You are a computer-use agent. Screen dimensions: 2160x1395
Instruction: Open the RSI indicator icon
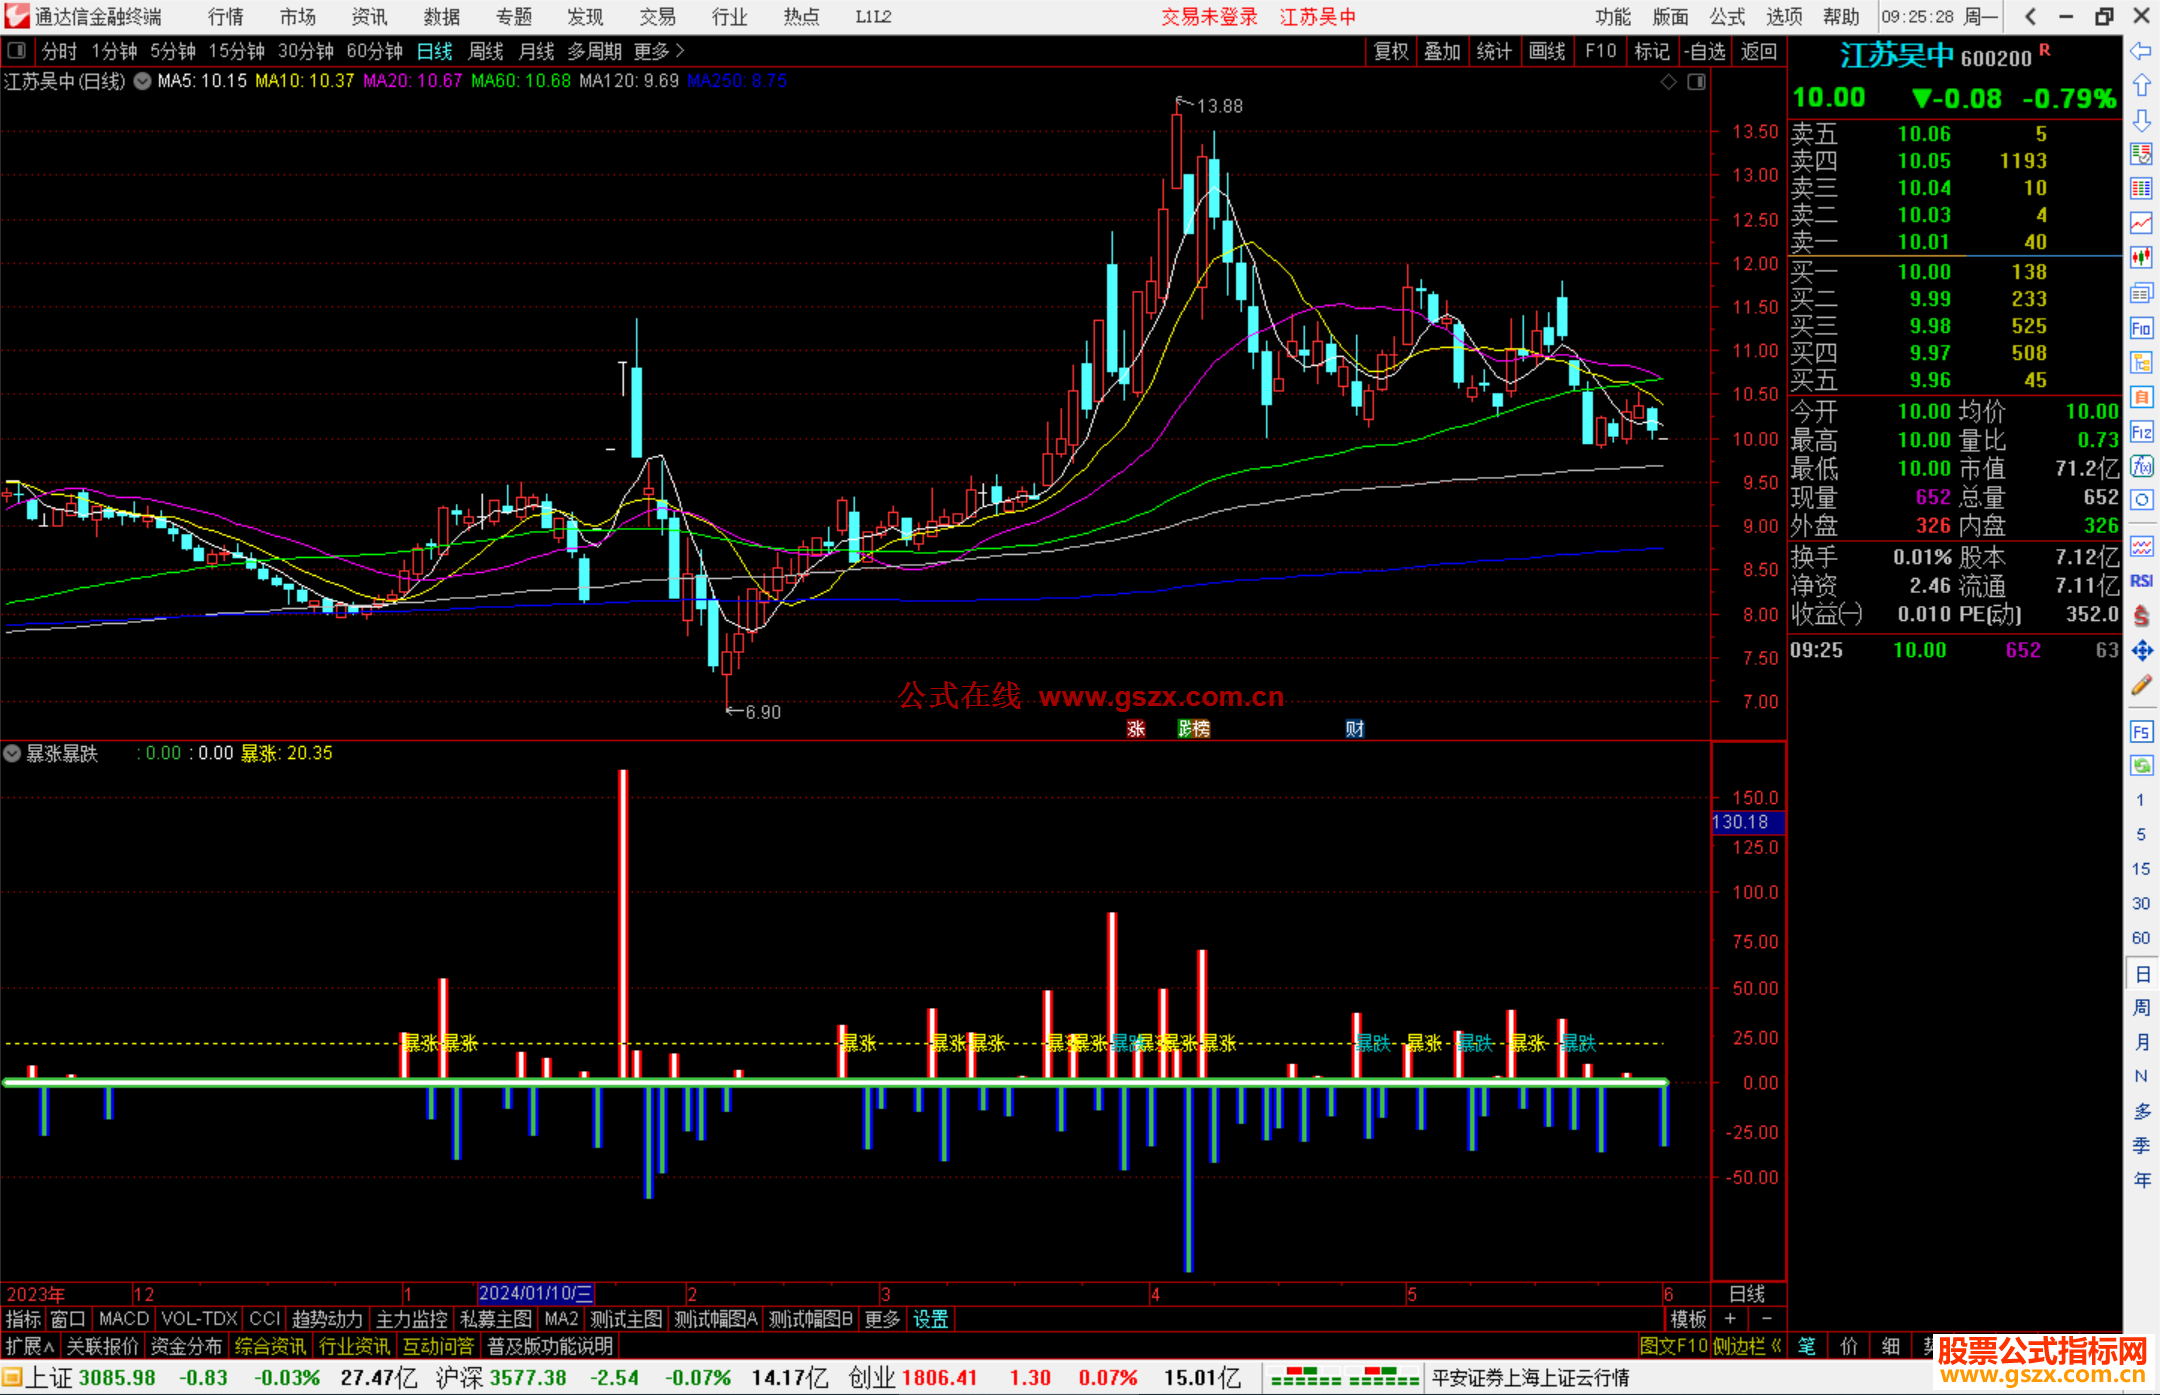tap(2141, 581)
